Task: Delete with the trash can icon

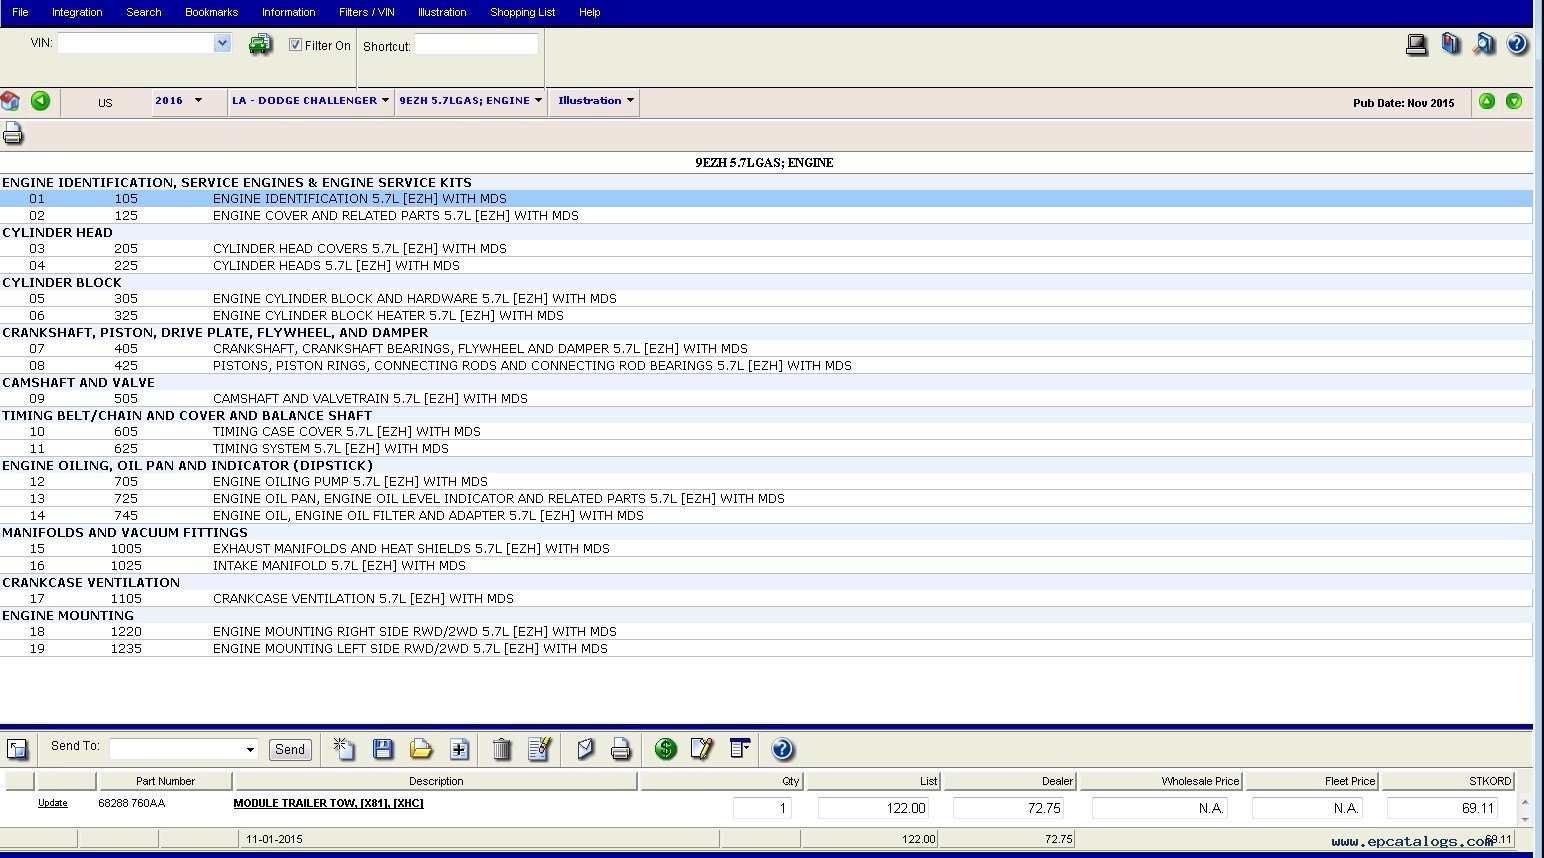Action: tap(502, 748)
